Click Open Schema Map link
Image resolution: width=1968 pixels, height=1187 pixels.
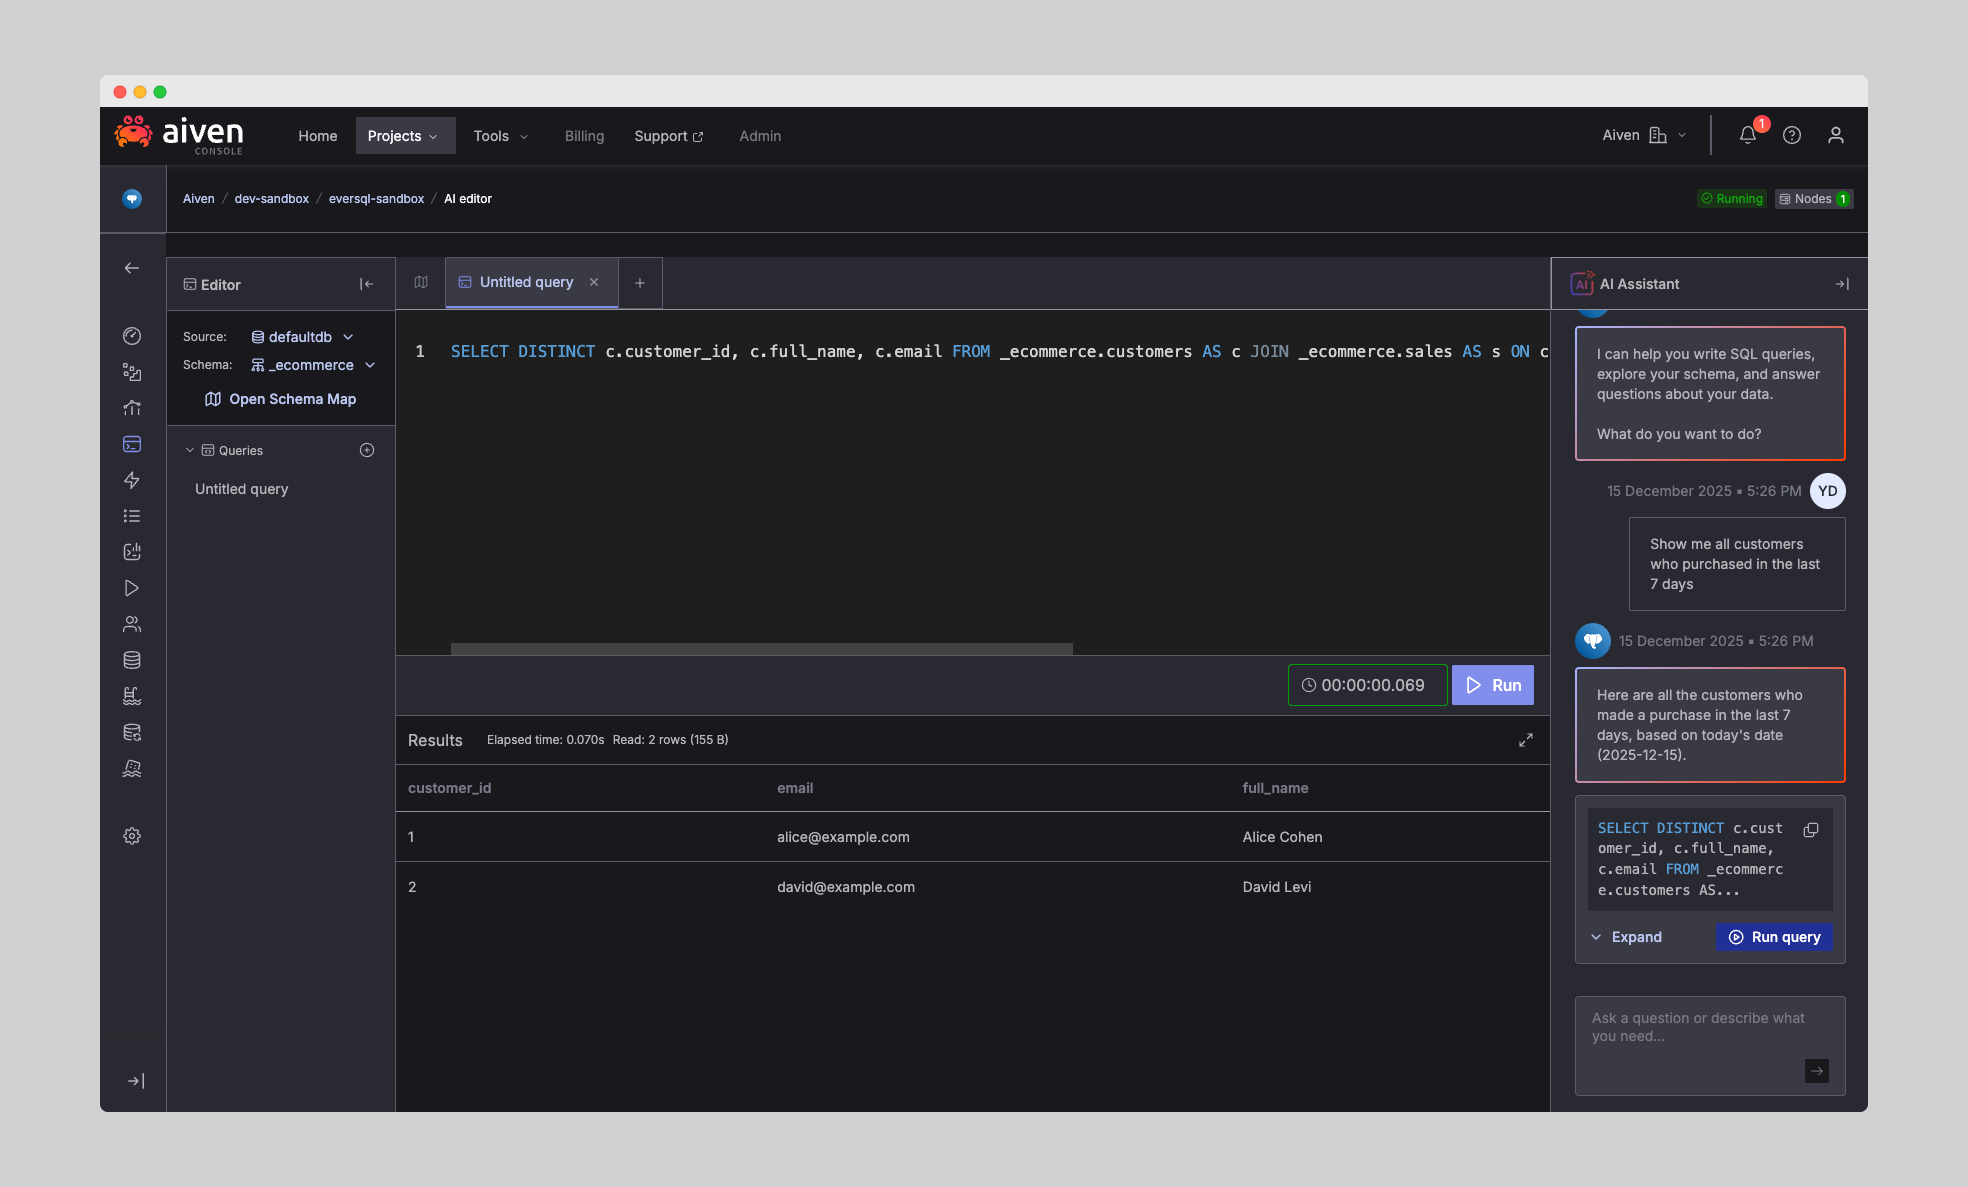(x=281, y=399)
